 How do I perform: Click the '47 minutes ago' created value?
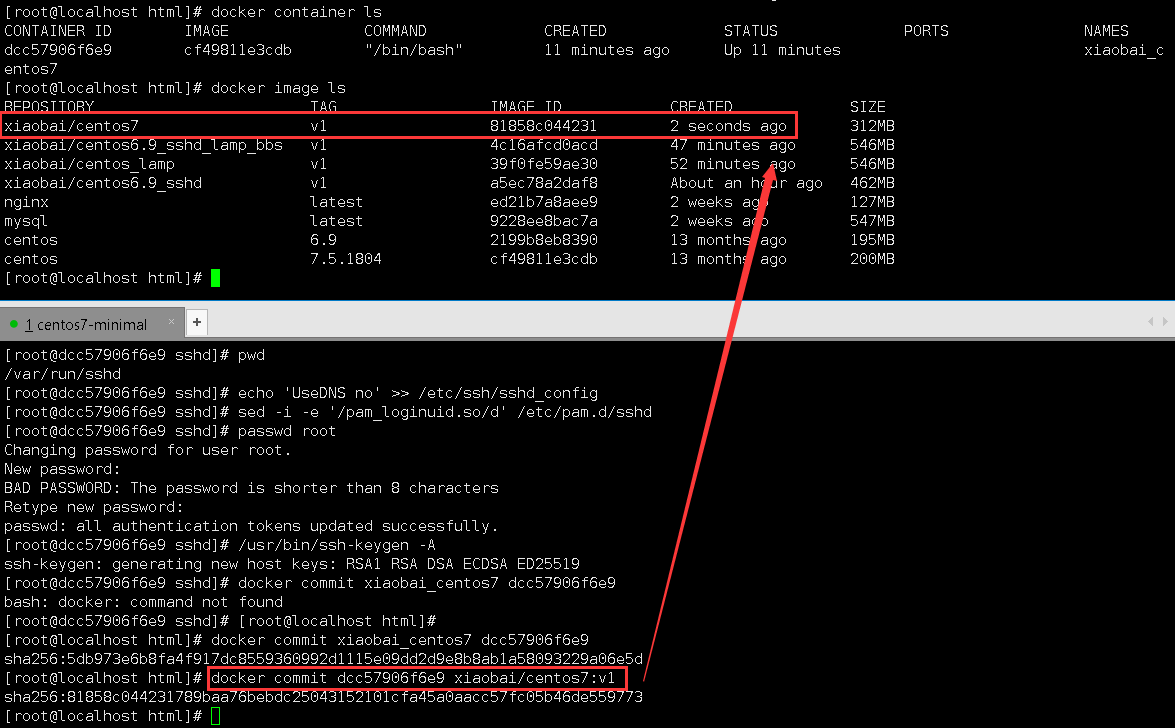(733, 145)
